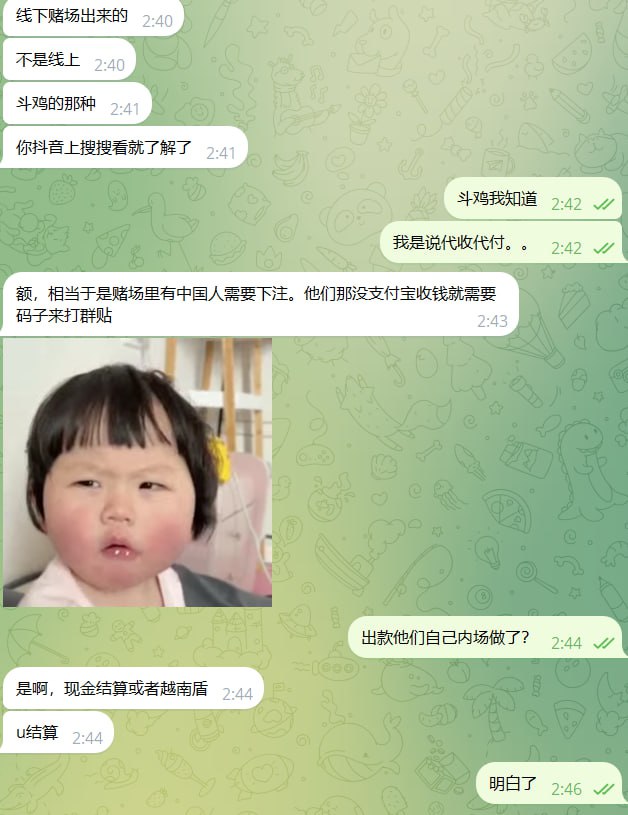The height and width of the screenshot is (815, 628).
Task: Select the "你抖音上搜搜看就了解了" message
Action: click(124, 148)
